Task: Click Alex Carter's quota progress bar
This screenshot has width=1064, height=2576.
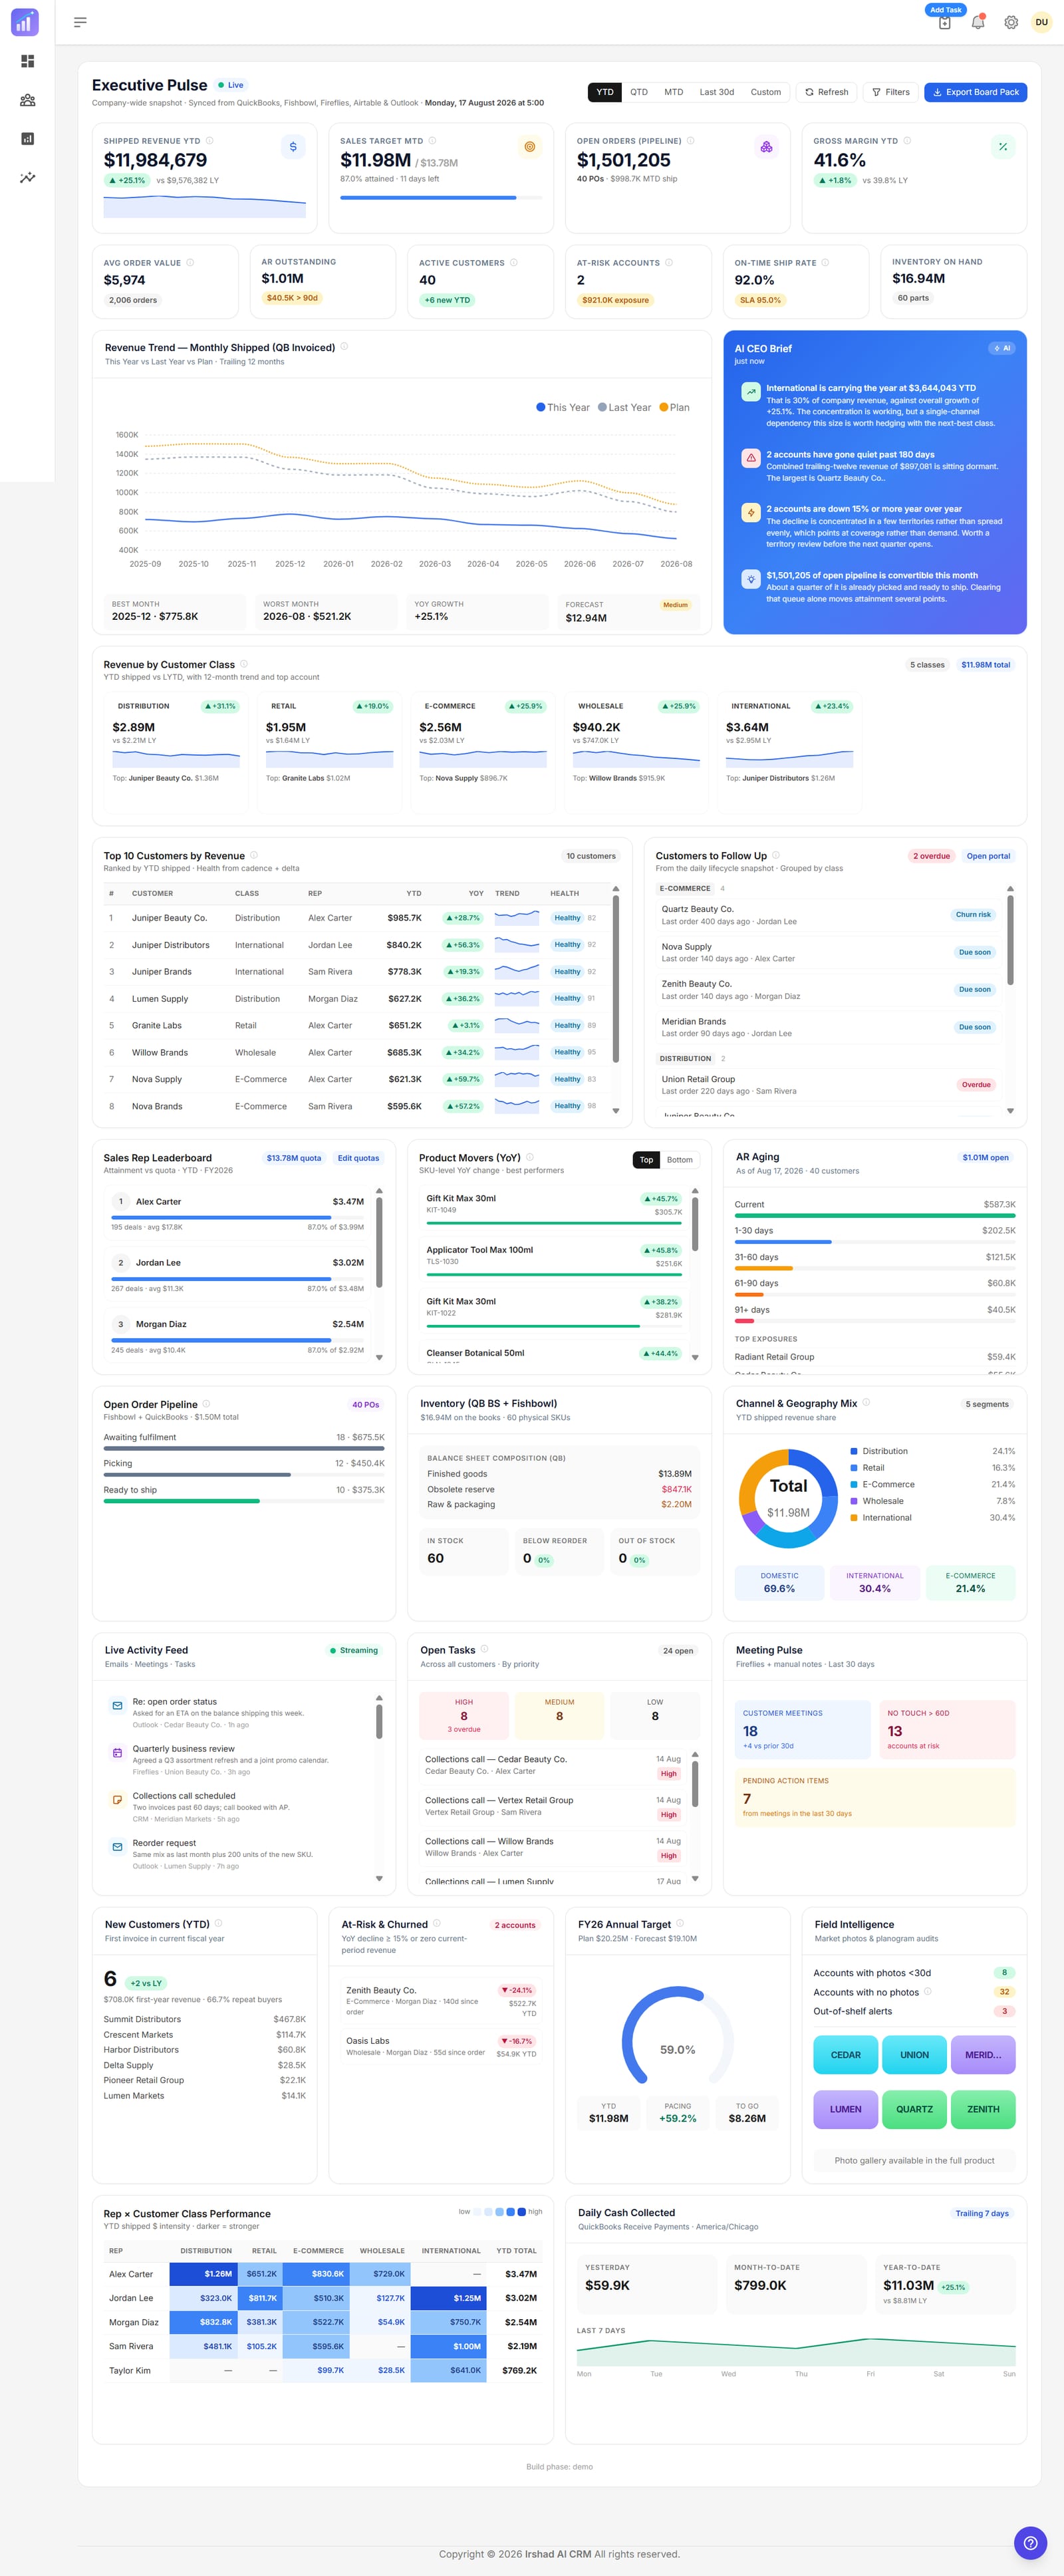Action: pyautogui.click(x=238, y=1218)
